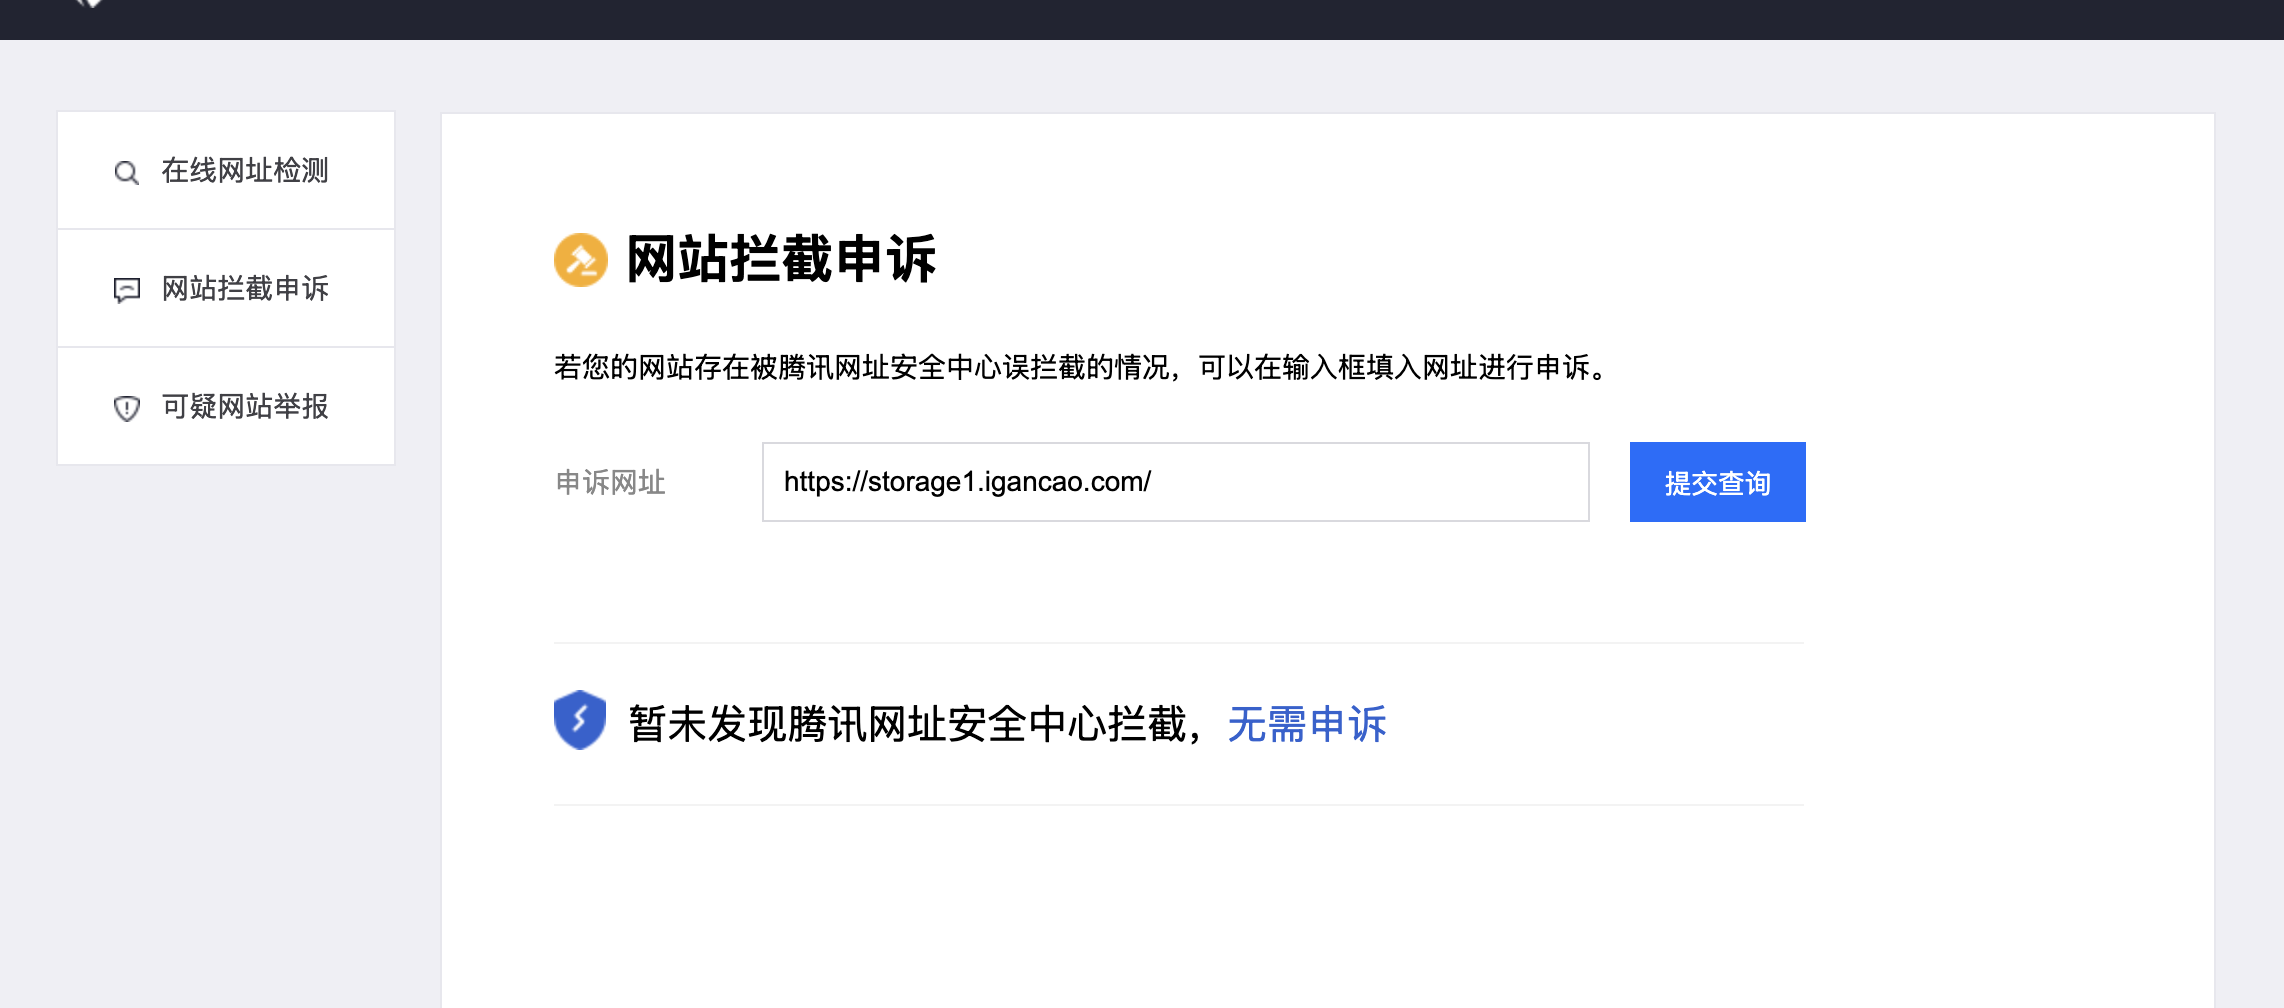This screenshot has height=1008, width=2284.
Task: Select 网站拦截申诉 sidebar item
Action: tap(226, 289)
